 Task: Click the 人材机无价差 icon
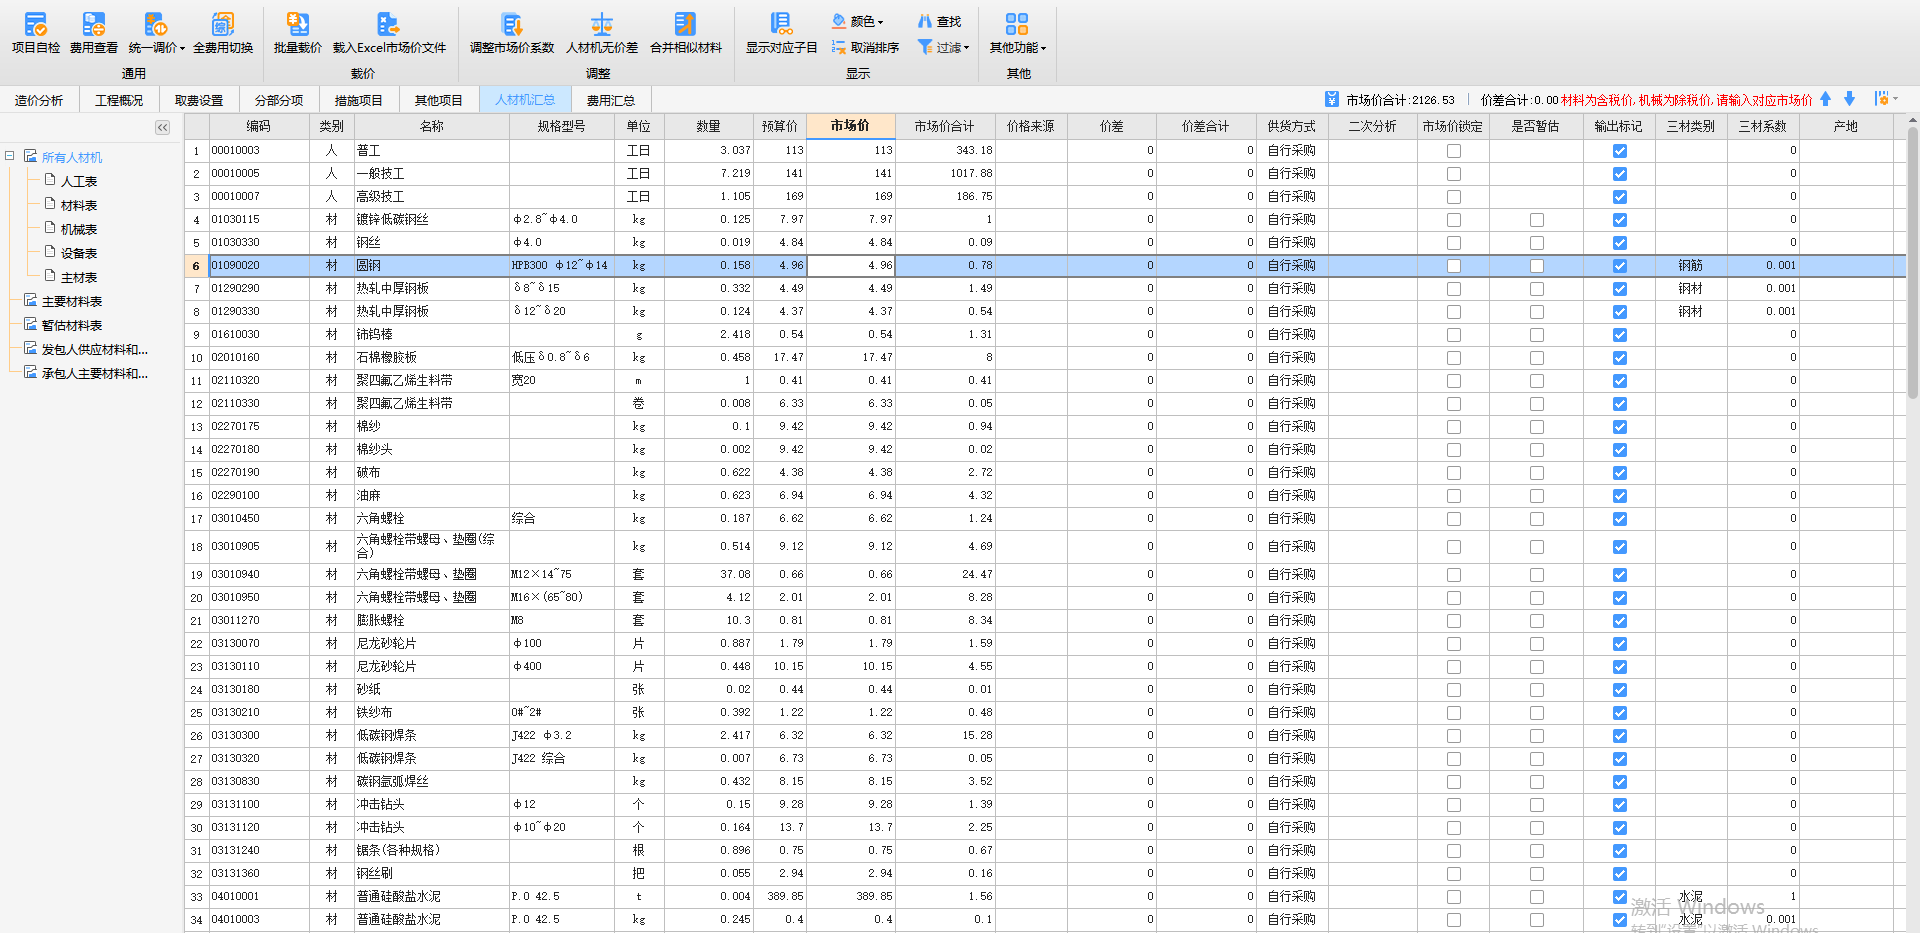[x=601, y=24]
